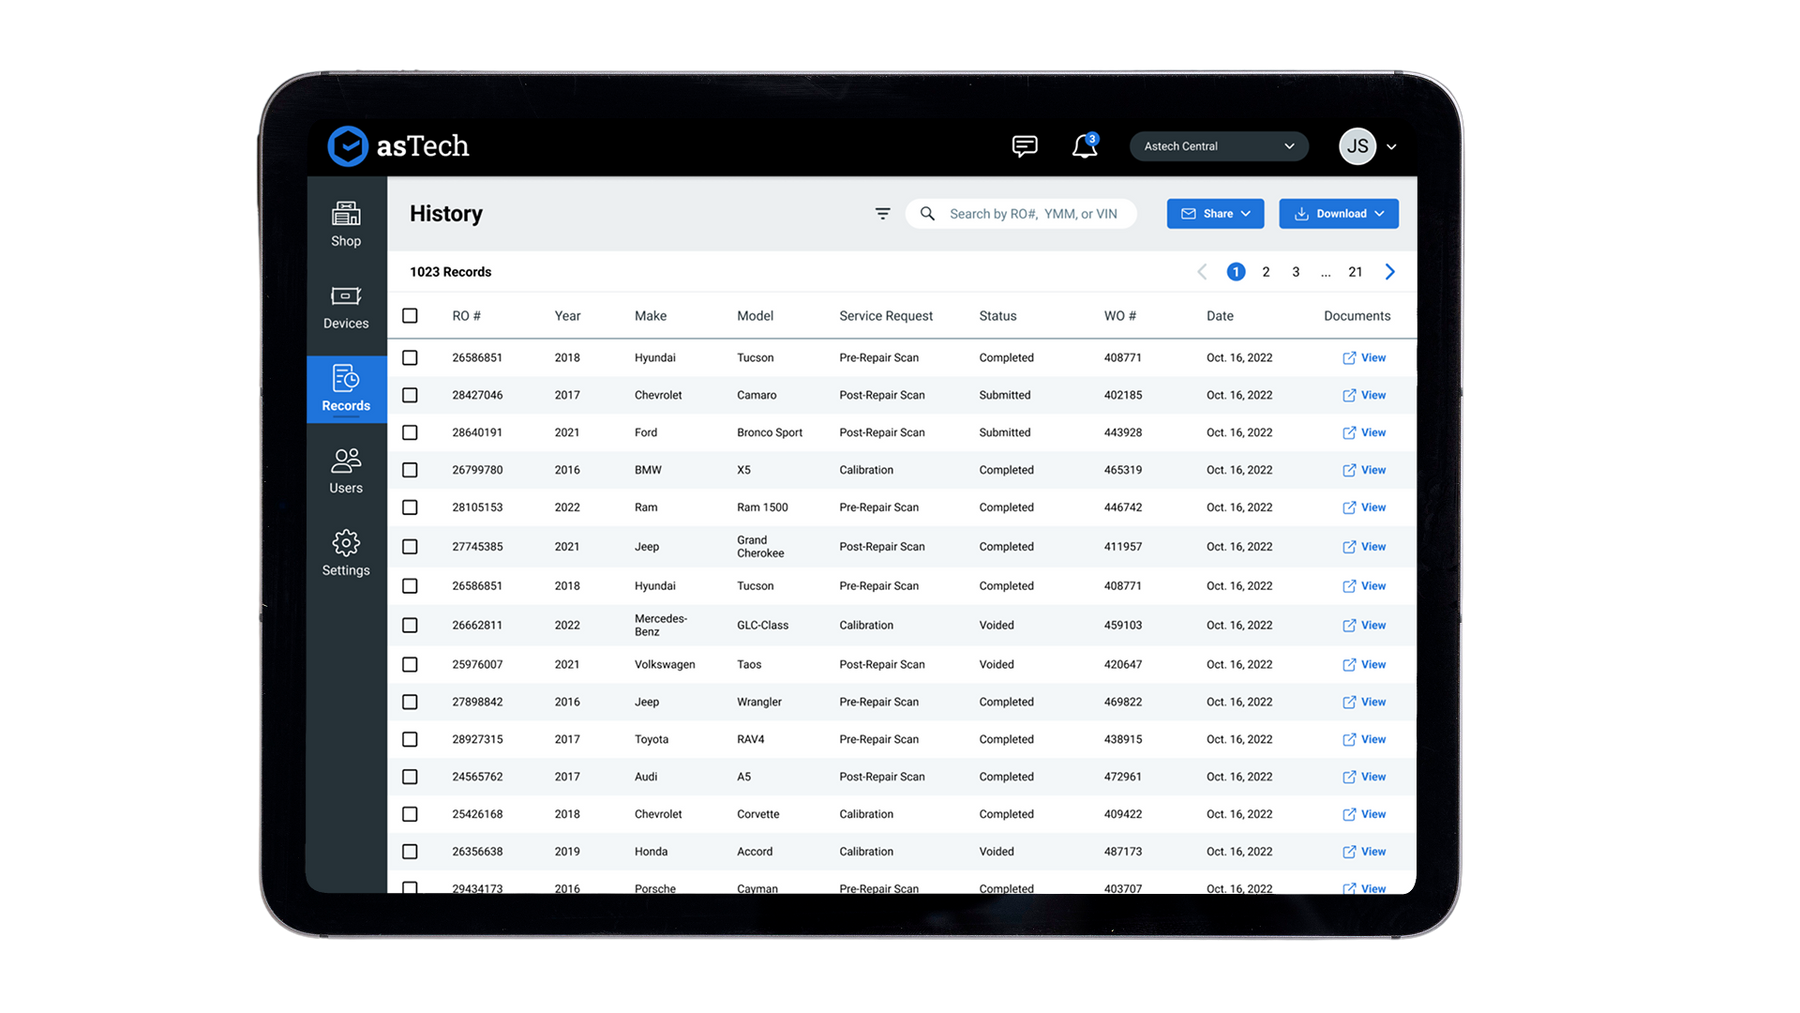Sort by the WO # column header

(x=1120, y=316)
